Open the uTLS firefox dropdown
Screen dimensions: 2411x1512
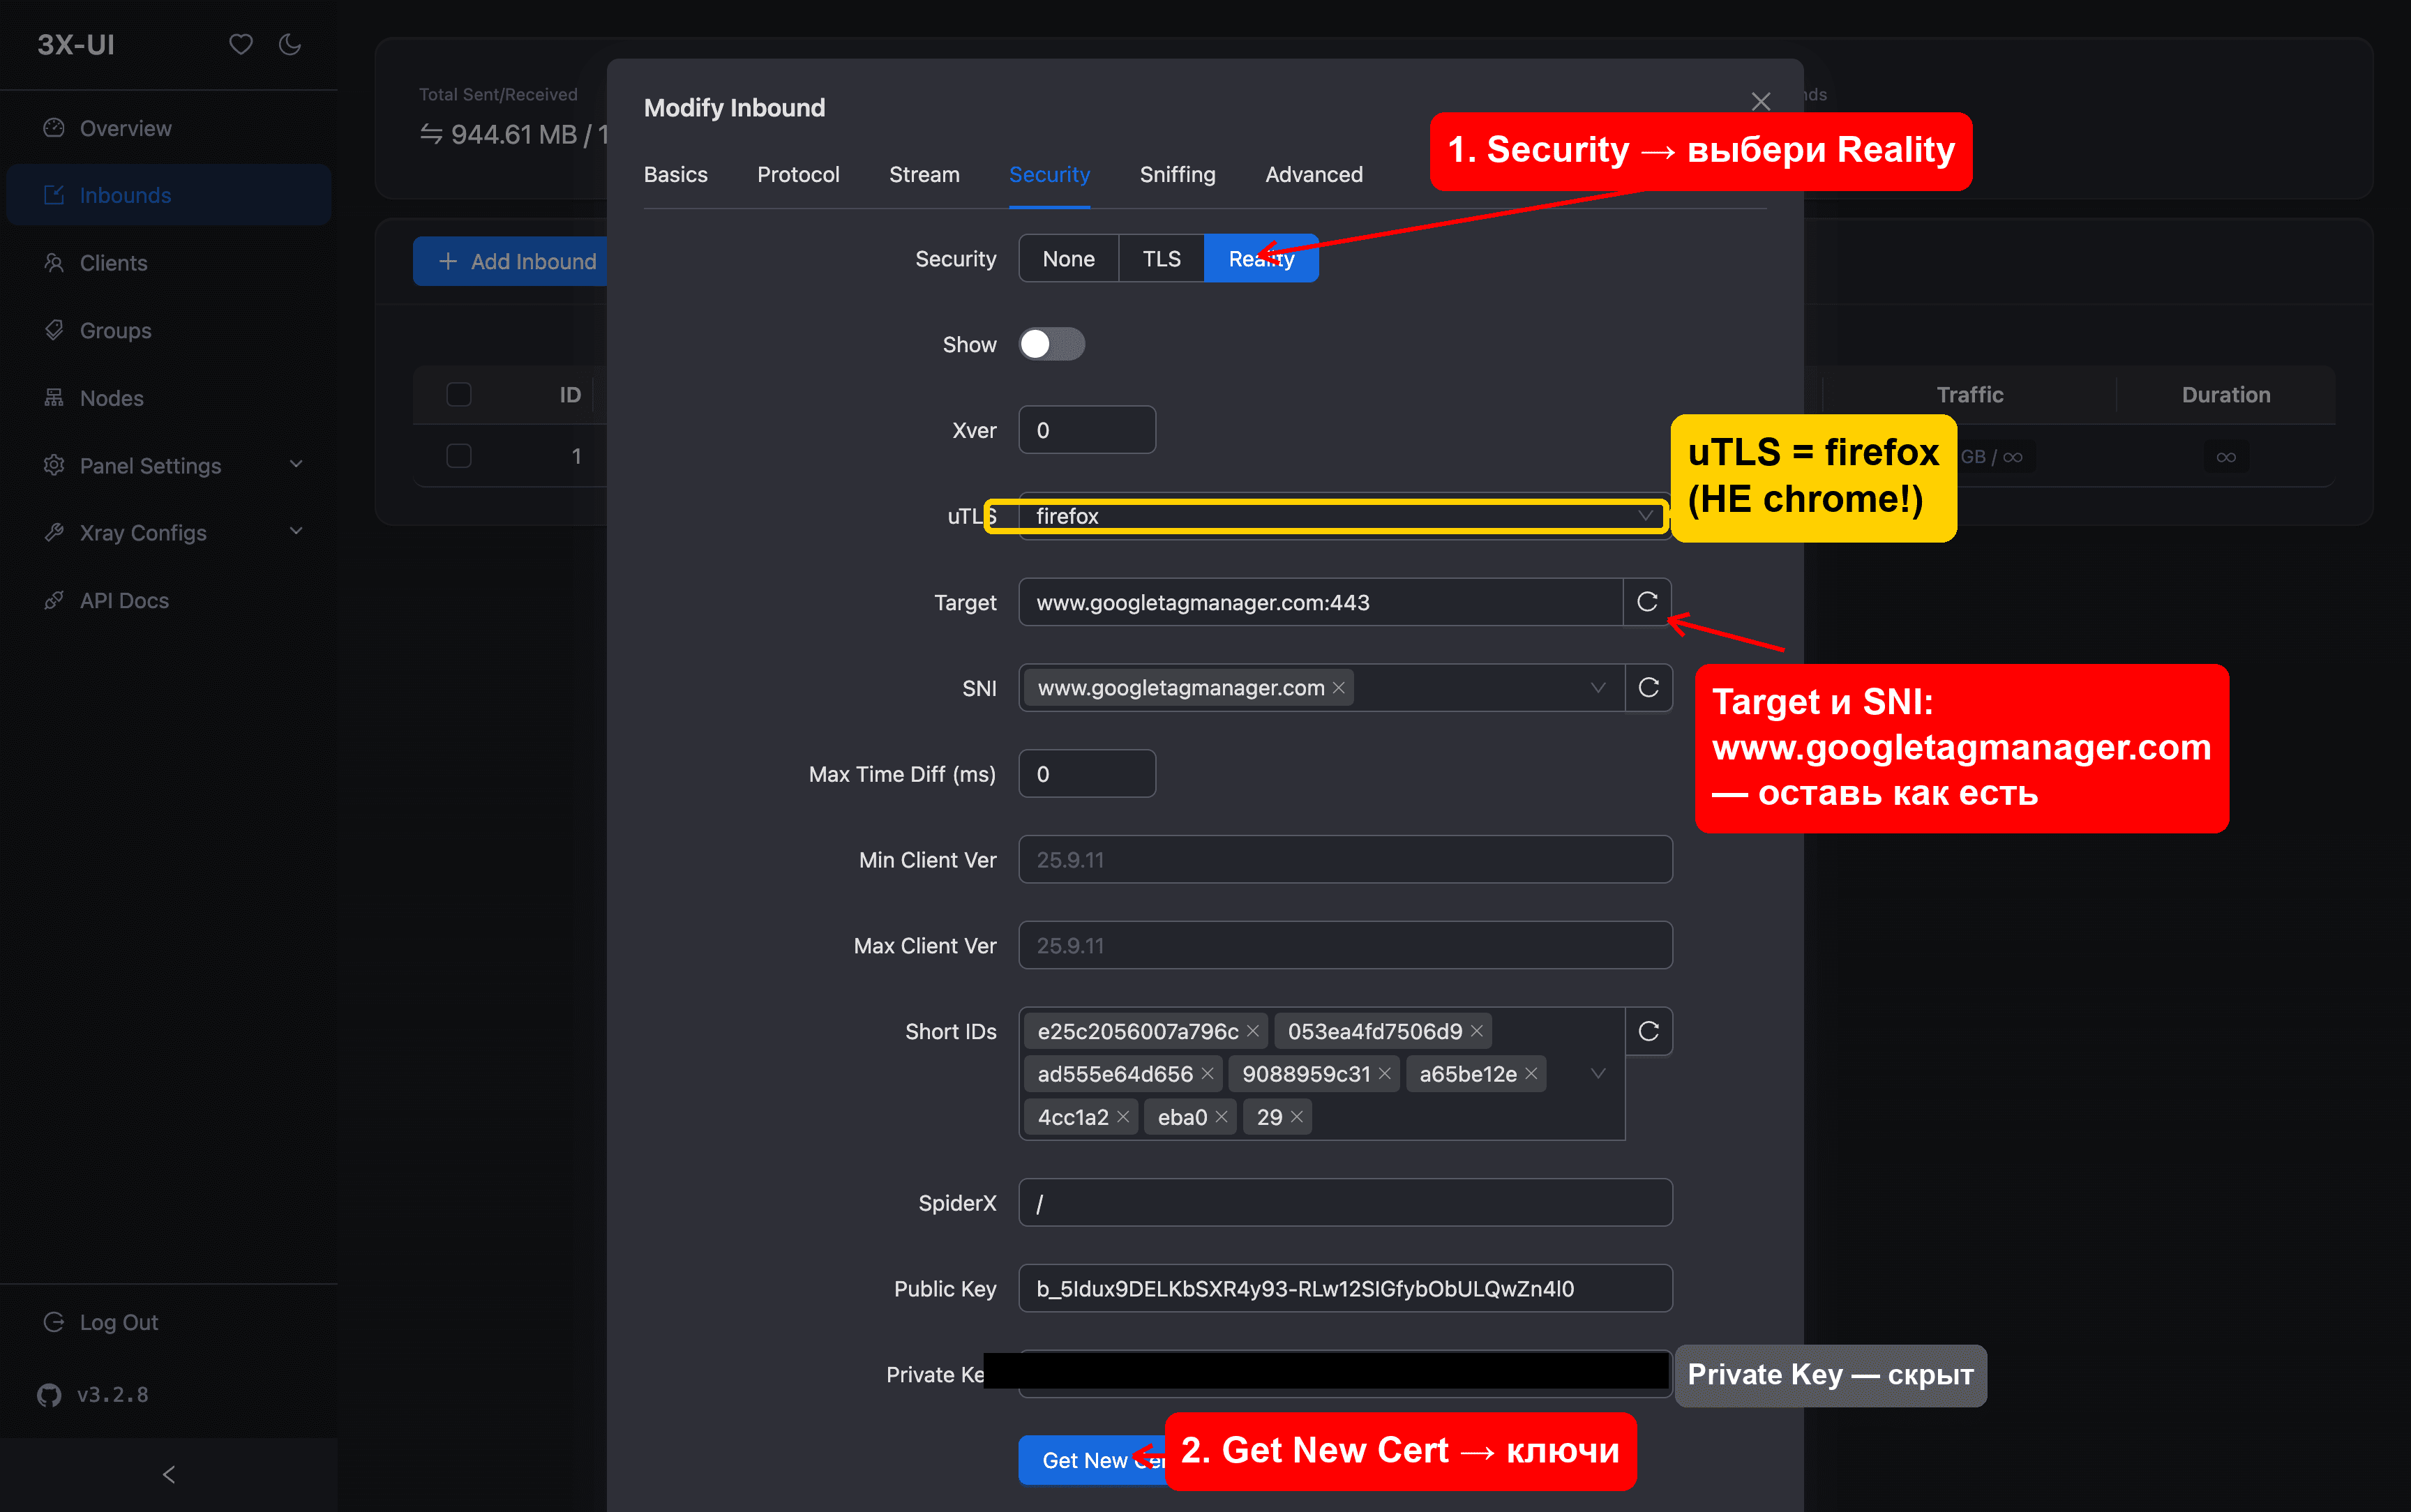tap(1345, 516)
